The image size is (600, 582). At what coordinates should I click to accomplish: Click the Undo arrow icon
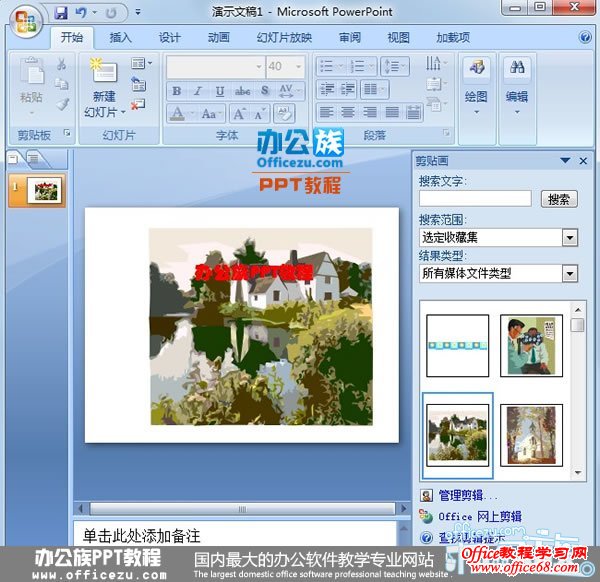pos(81,13)
